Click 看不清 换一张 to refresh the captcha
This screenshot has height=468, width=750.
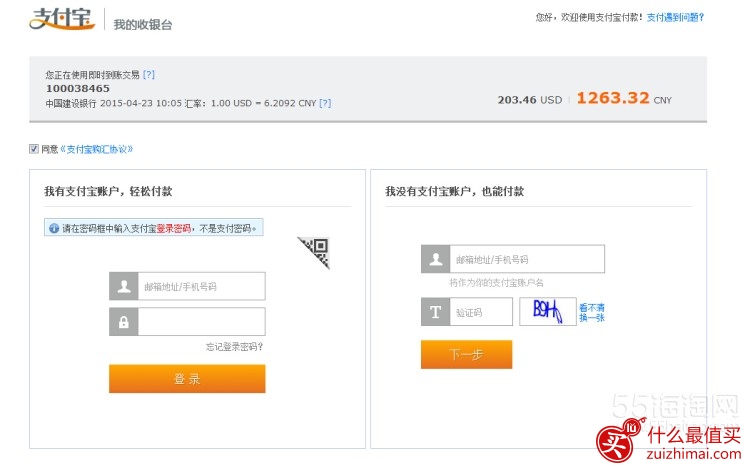coord(592,312)
